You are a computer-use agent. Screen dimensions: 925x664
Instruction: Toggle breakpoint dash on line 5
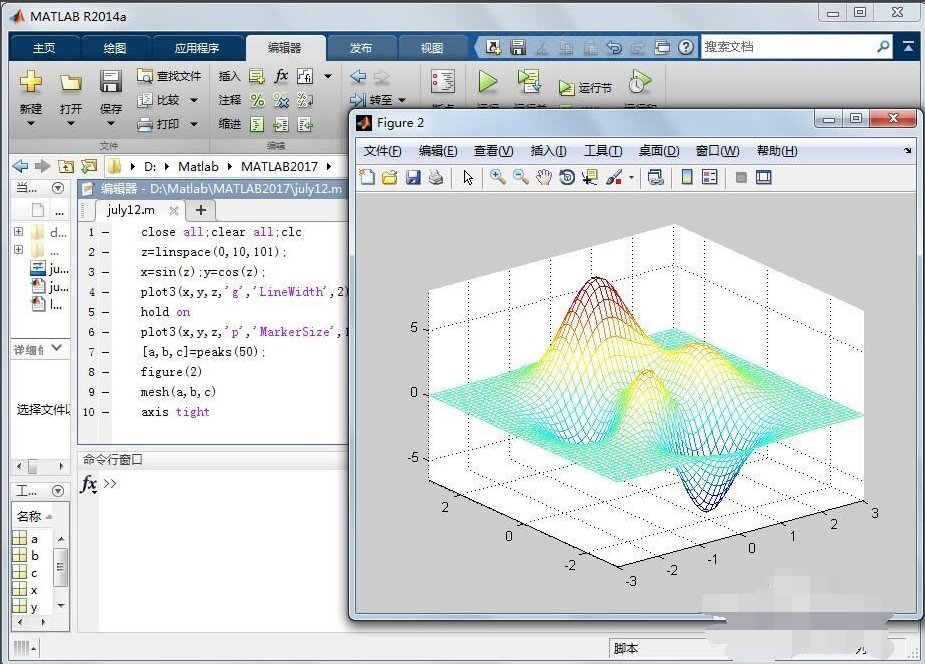point(105,312)
